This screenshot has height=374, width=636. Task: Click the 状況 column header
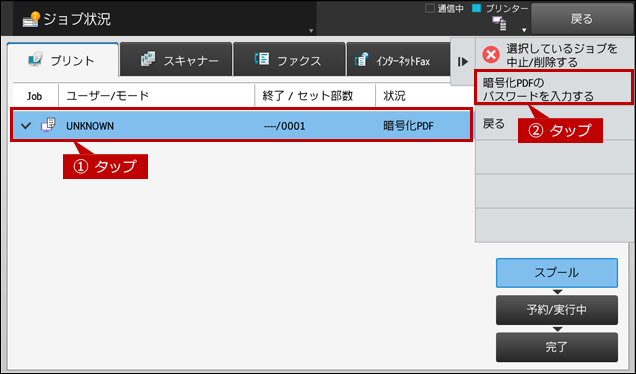pyautogui.click(x=394, y=96)
